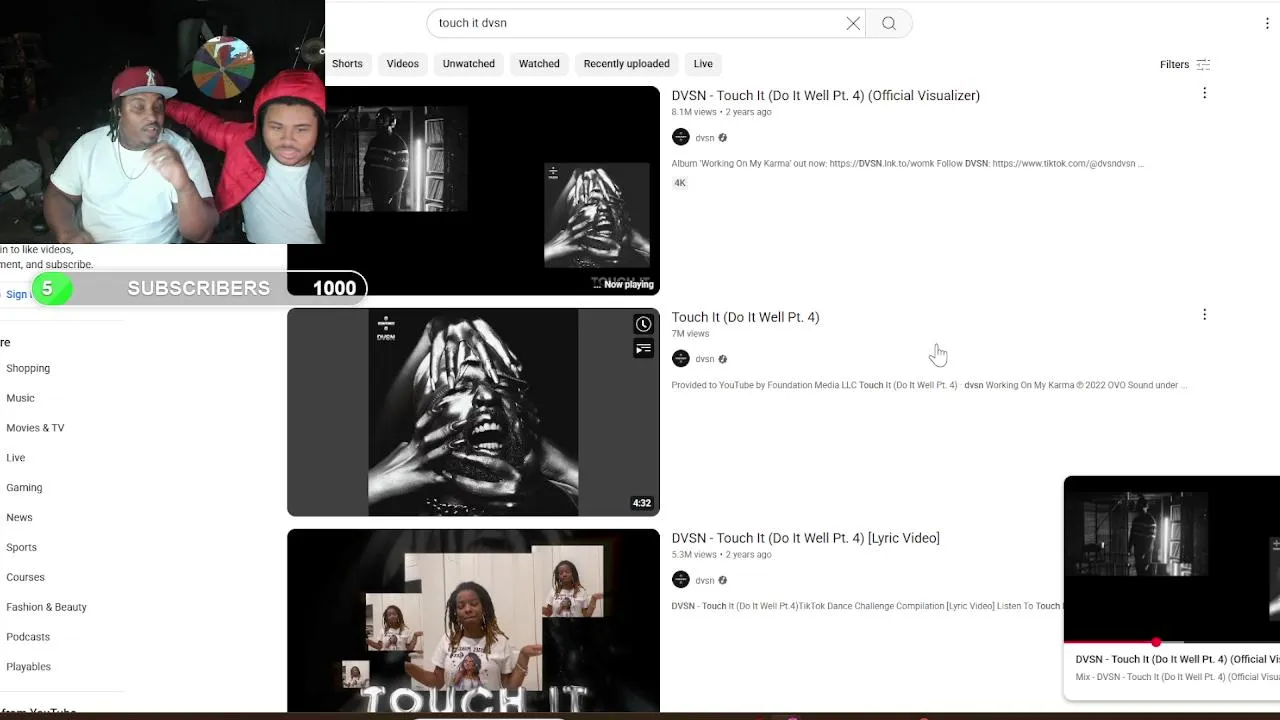Open Shopping in the sidebar
1280x720 pixels.
[28, 368]
